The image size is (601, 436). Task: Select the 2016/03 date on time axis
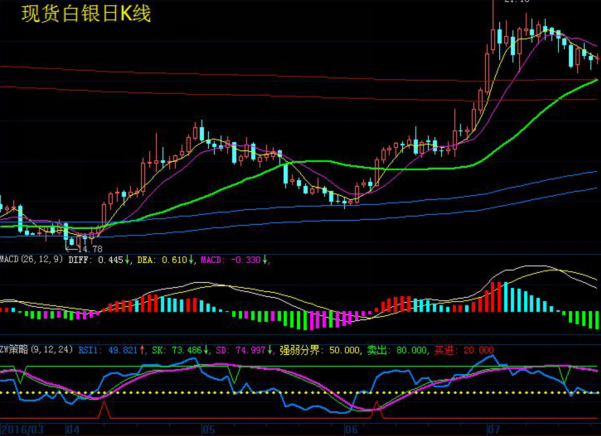click(x=22, y=429)
